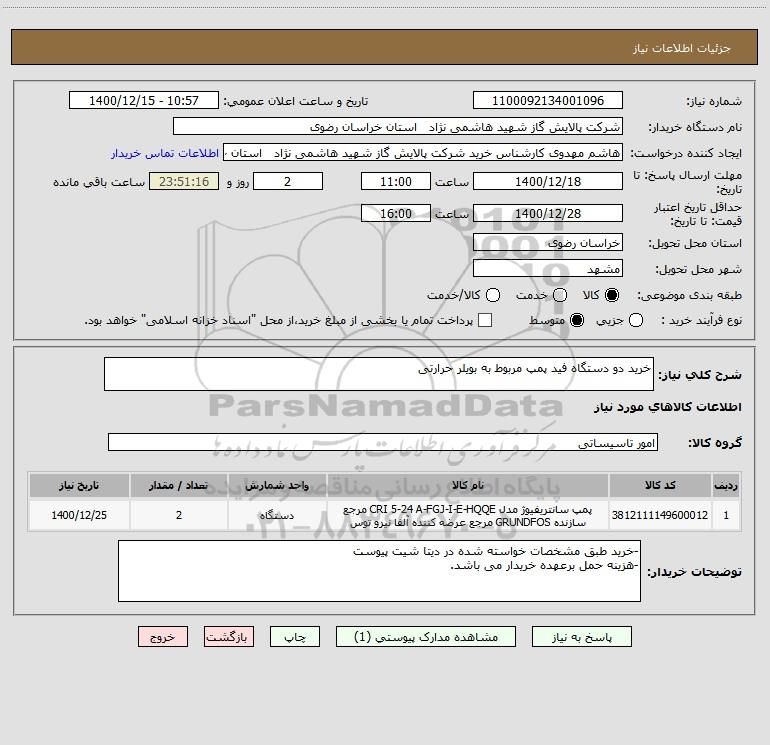This screenshot has width=770, height=745.
Task: Open اطلاعات تماس خریدار link
Action: pos(165,153)
